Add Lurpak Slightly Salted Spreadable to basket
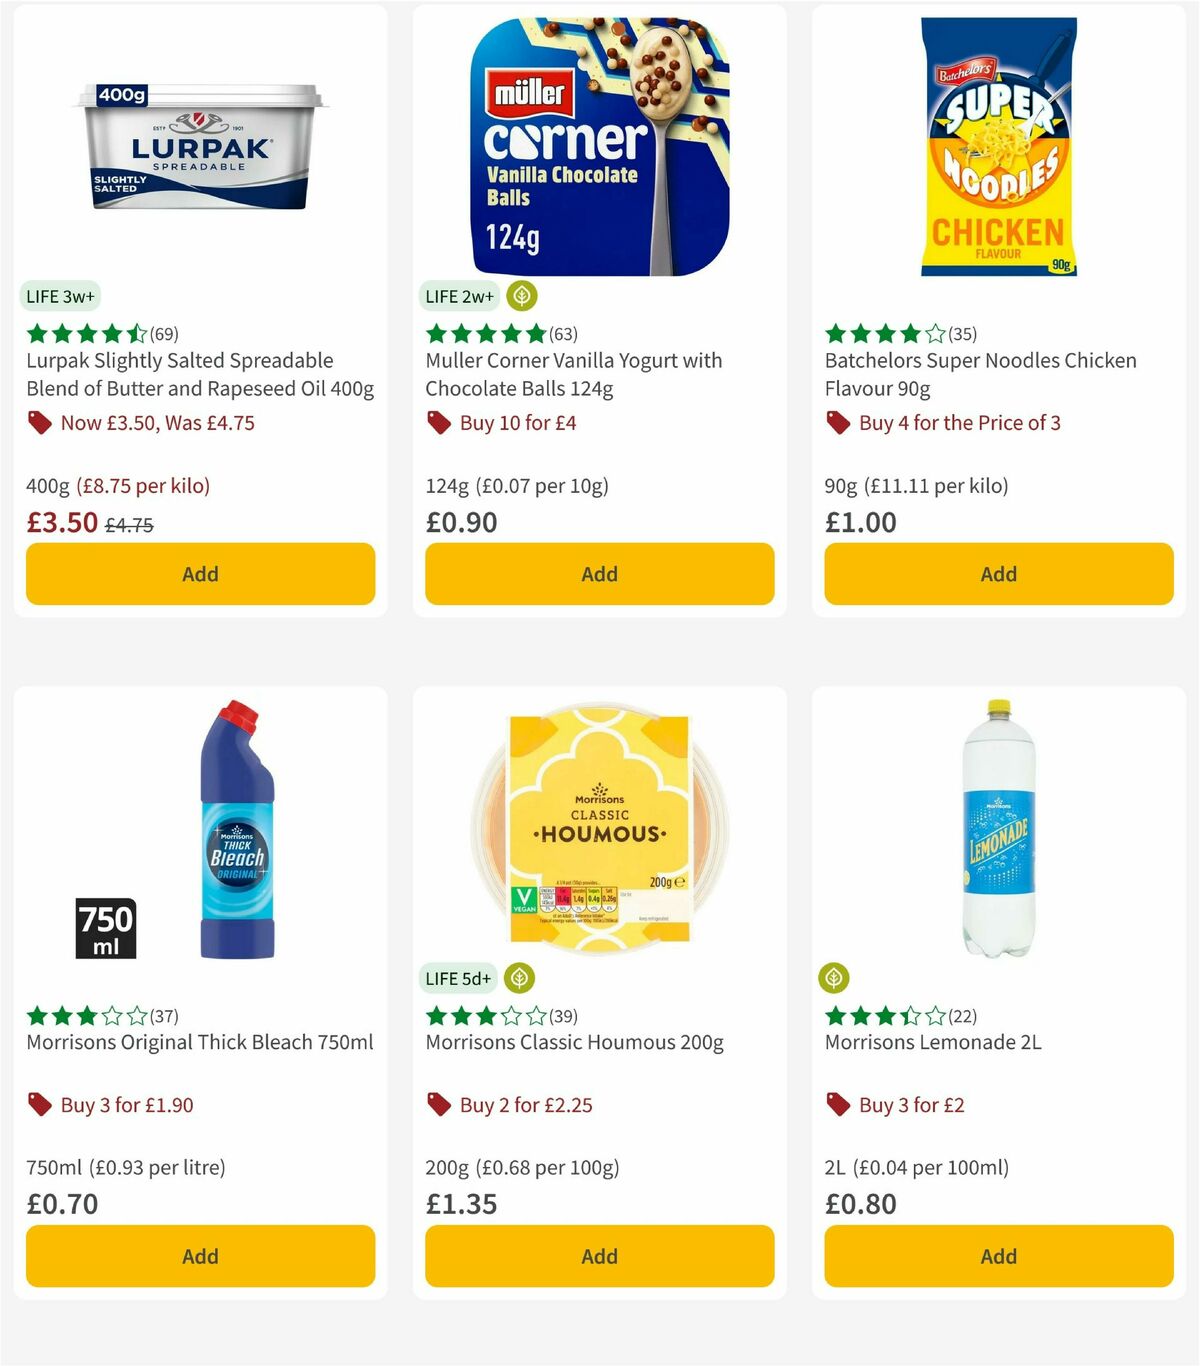This screenshot has width=1200, height=1366. 200,574
